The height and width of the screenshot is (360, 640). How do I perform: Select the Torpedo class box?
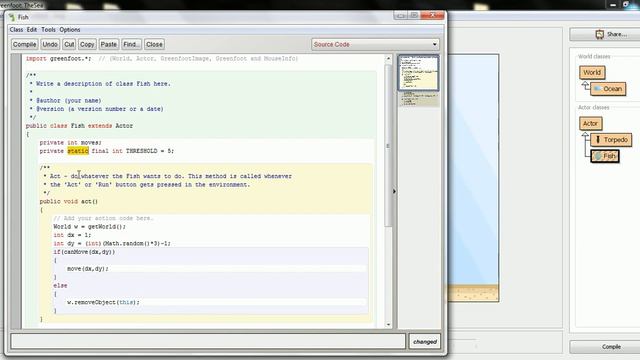tap(611, 140)
